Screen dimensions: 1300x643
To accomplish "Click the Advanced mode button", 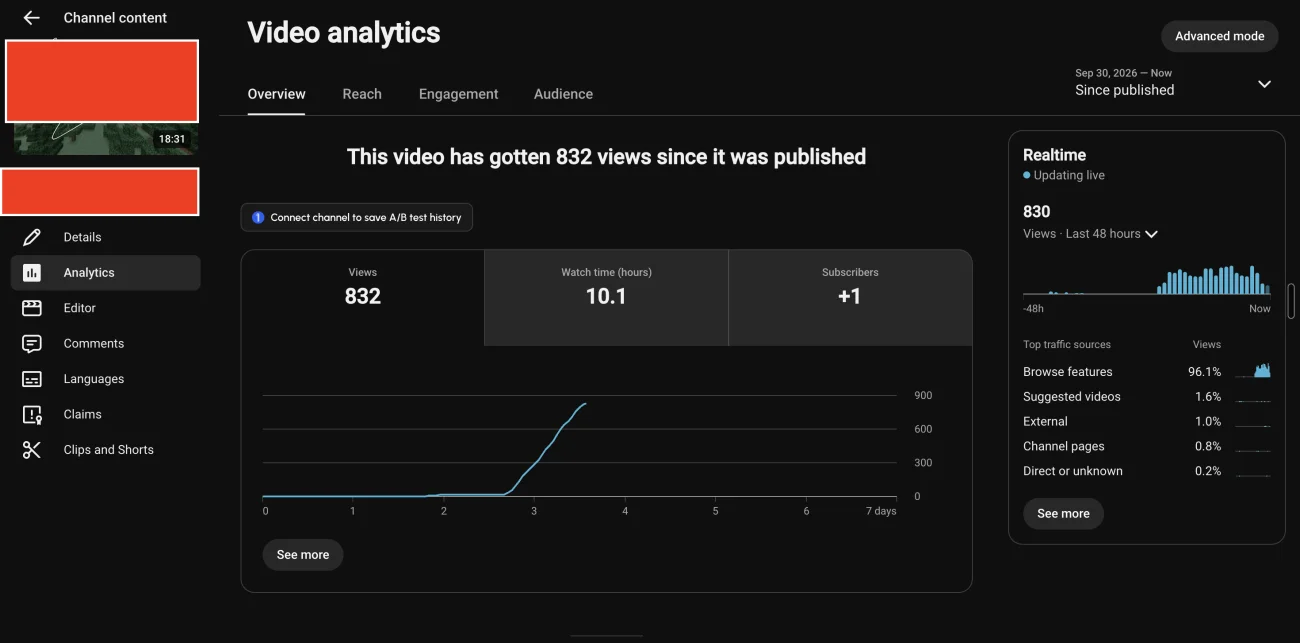I will [x=1219, y=36].
